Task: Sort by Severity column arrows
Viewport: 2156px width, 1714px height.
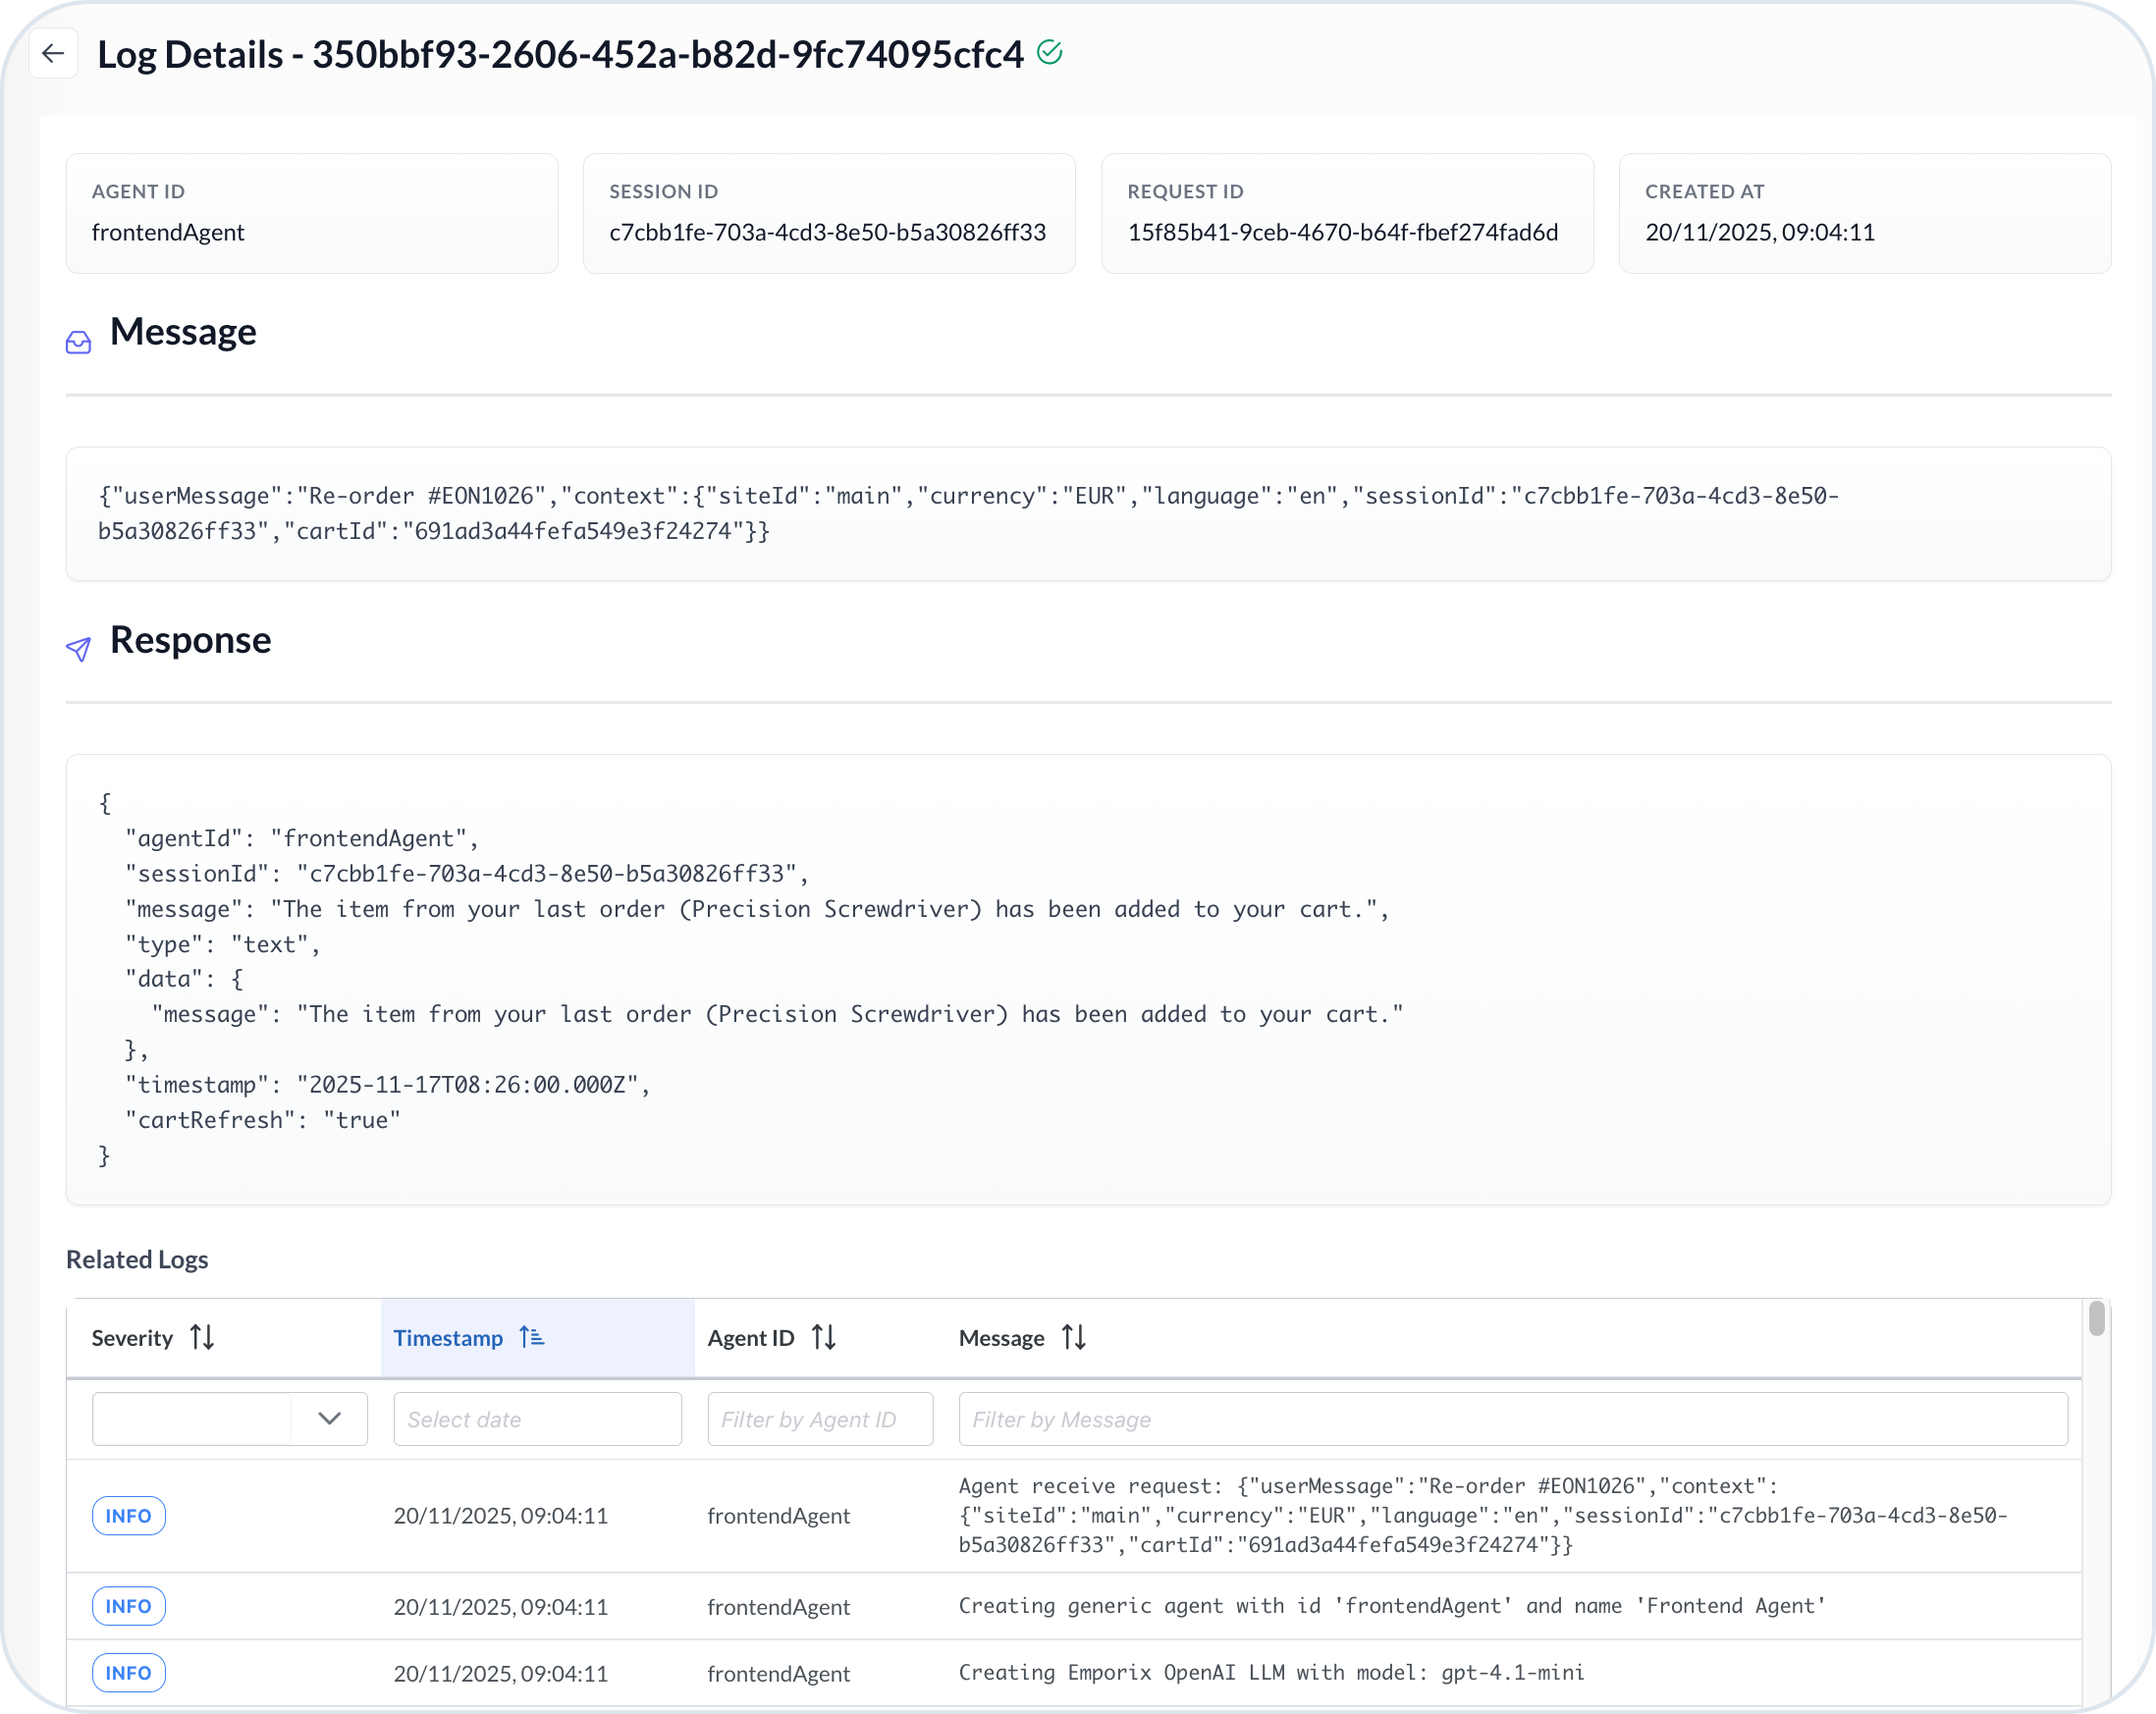Action: pos(202,1337)
